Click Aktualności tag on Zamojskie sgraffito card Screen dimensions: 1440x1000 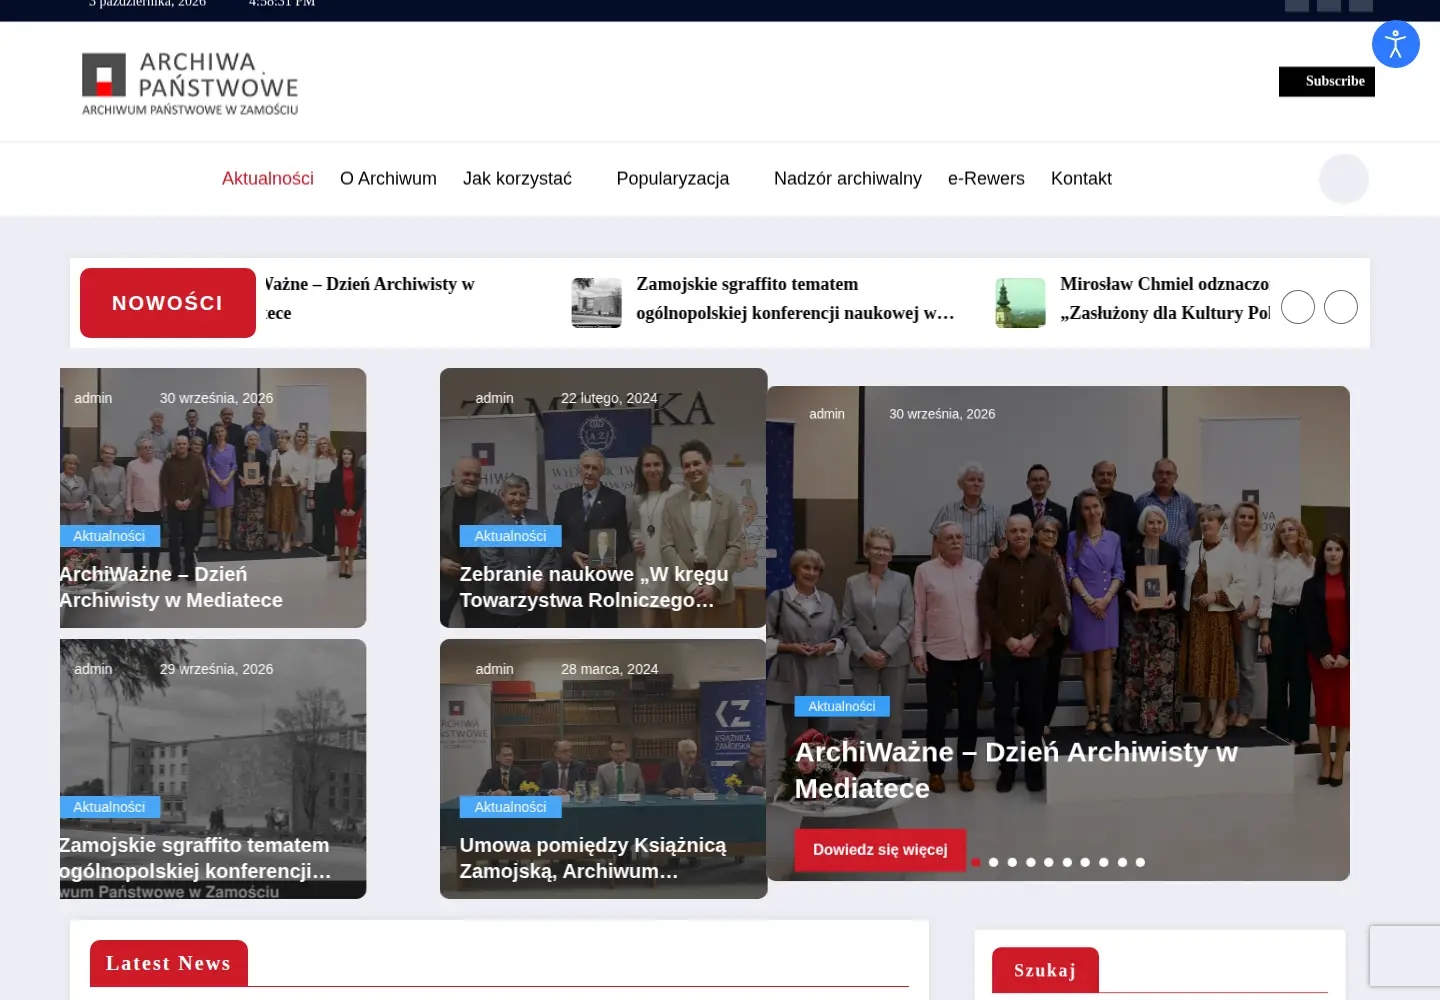tap(109, 807)
